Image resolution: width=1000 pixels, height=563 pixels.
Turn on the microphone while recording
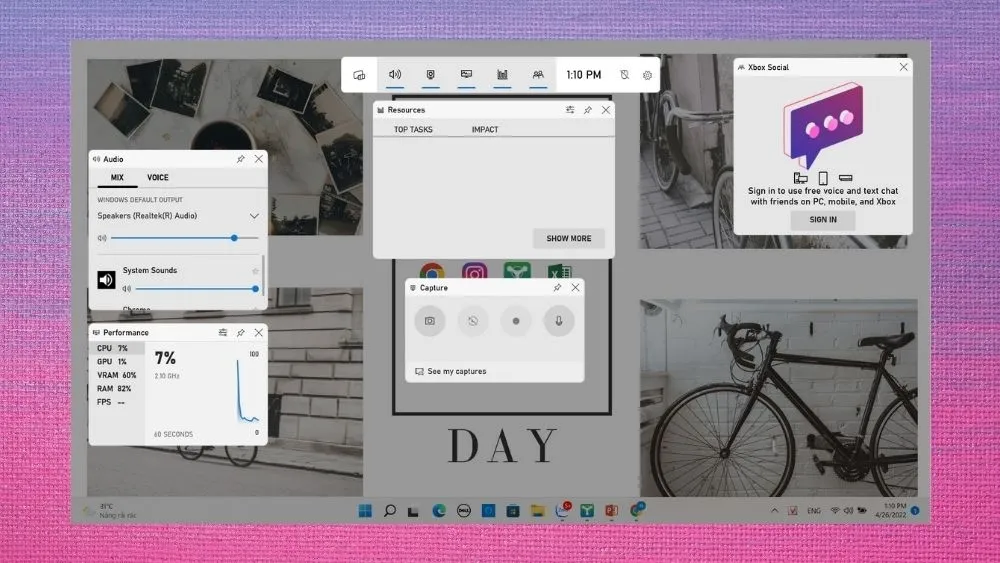coord(559,321)
